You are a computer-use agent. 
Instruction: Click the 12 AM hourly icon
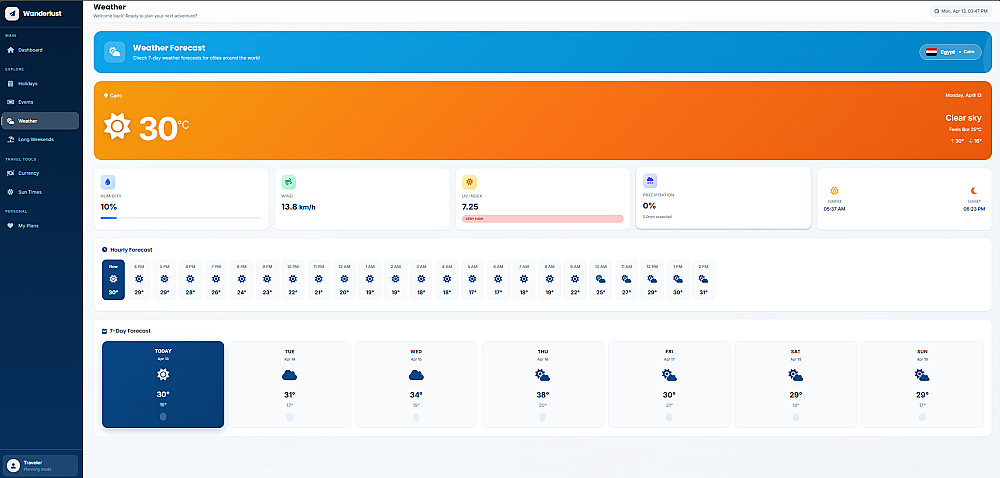click(x=344, y=279)
